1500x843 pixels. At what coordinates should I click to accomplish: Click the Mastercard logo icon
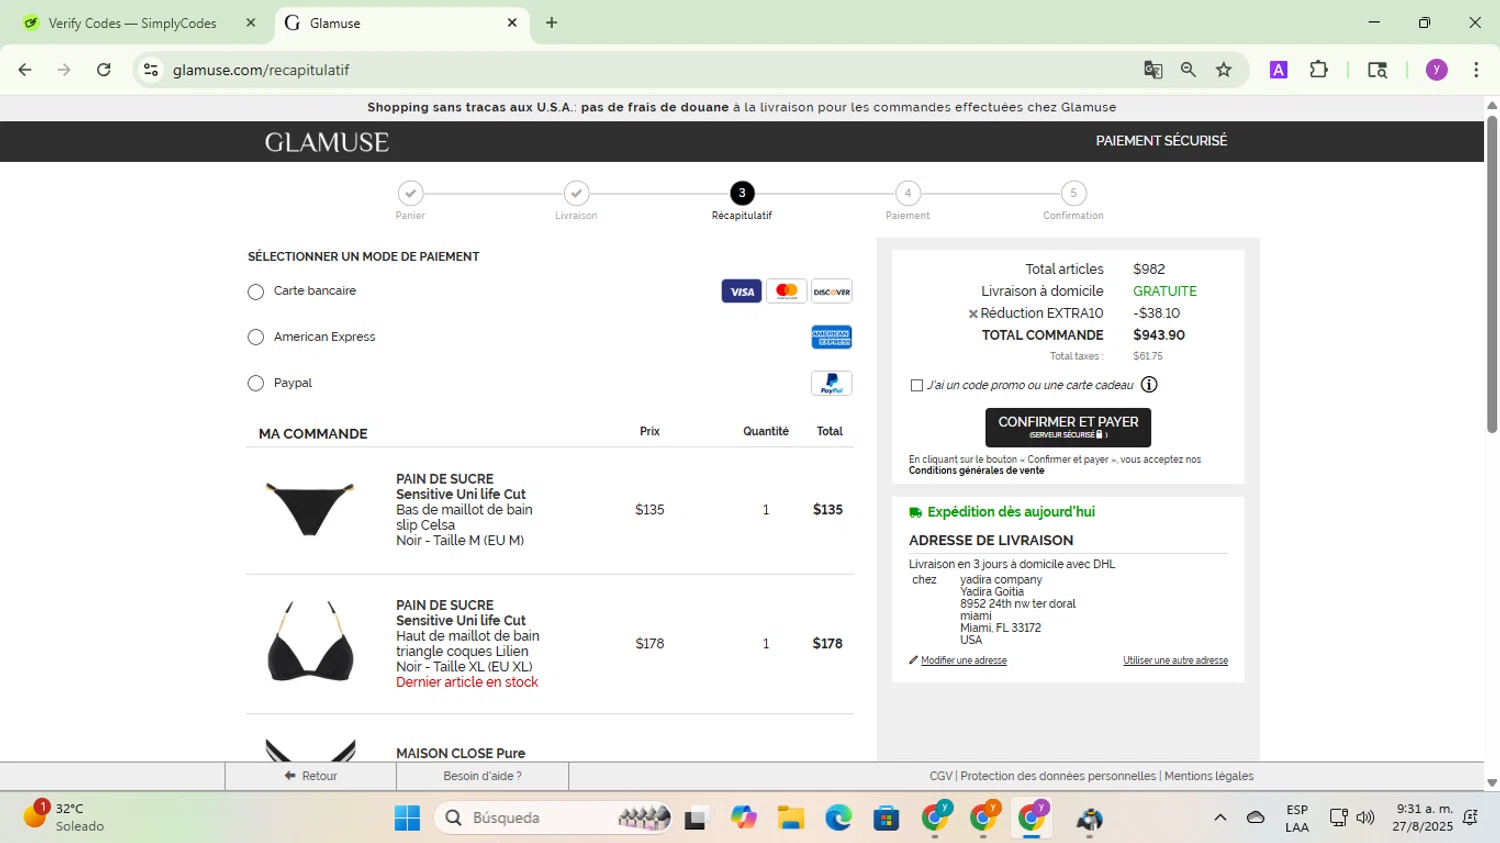[x=787, y=292]
